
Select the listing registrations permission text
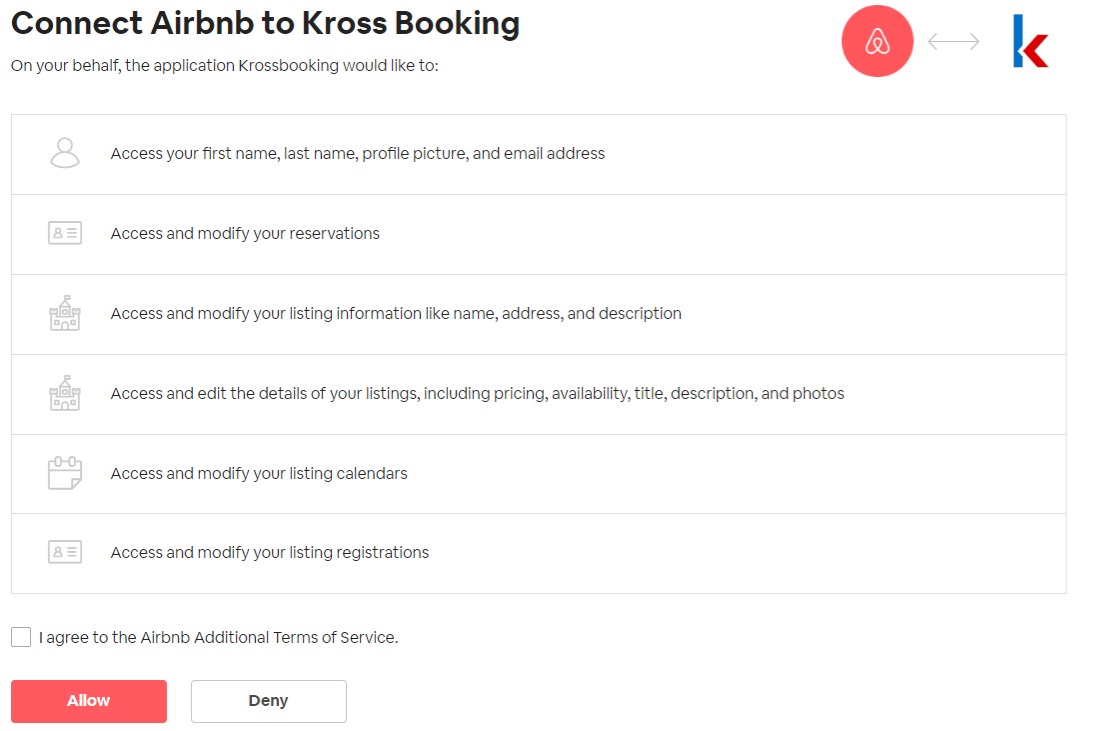pyautogui.click(x=269, y=552)
